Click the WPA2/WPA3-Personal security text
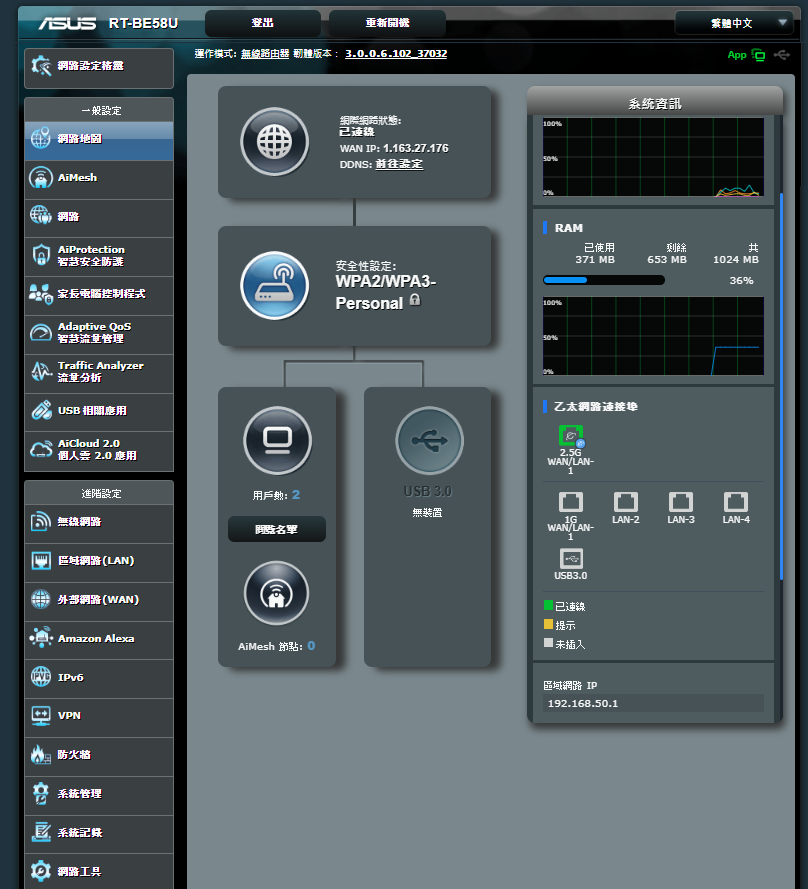This screenshot has width=808, height=889. point(386,293)
